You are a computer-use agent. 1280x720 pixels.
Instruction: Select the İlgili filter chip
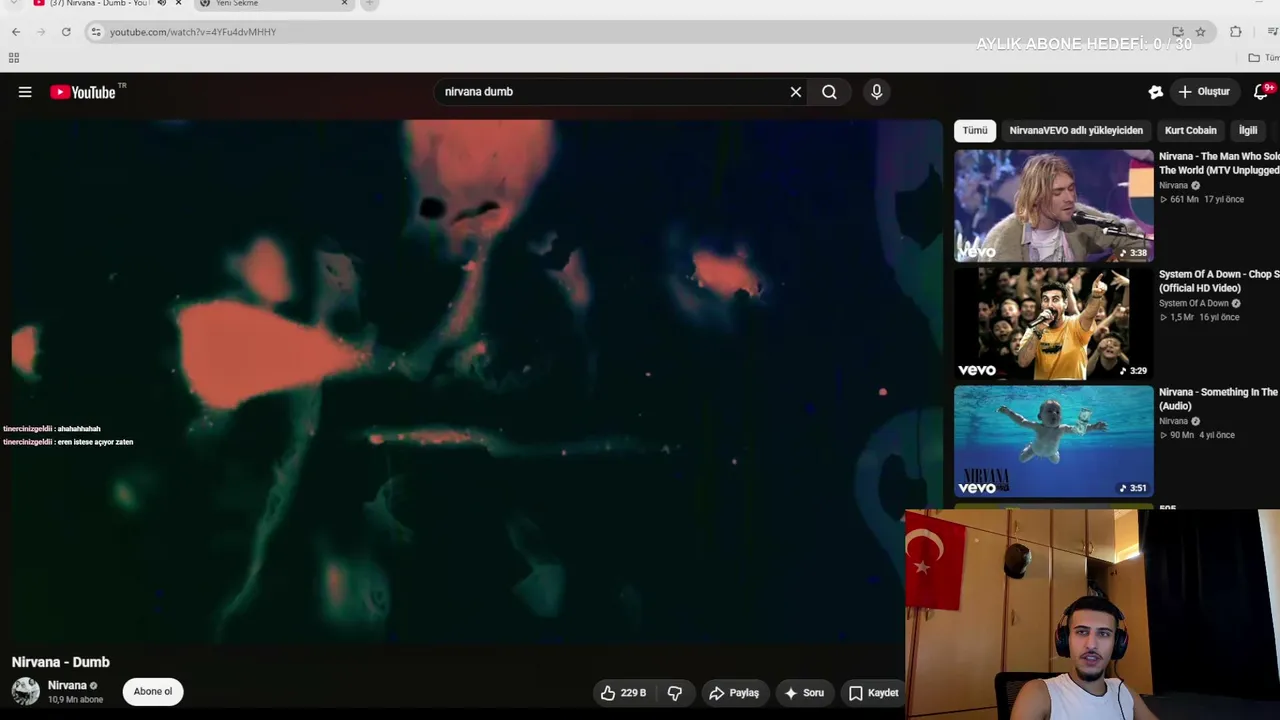pyautogui.click(x=1248, y=130)
